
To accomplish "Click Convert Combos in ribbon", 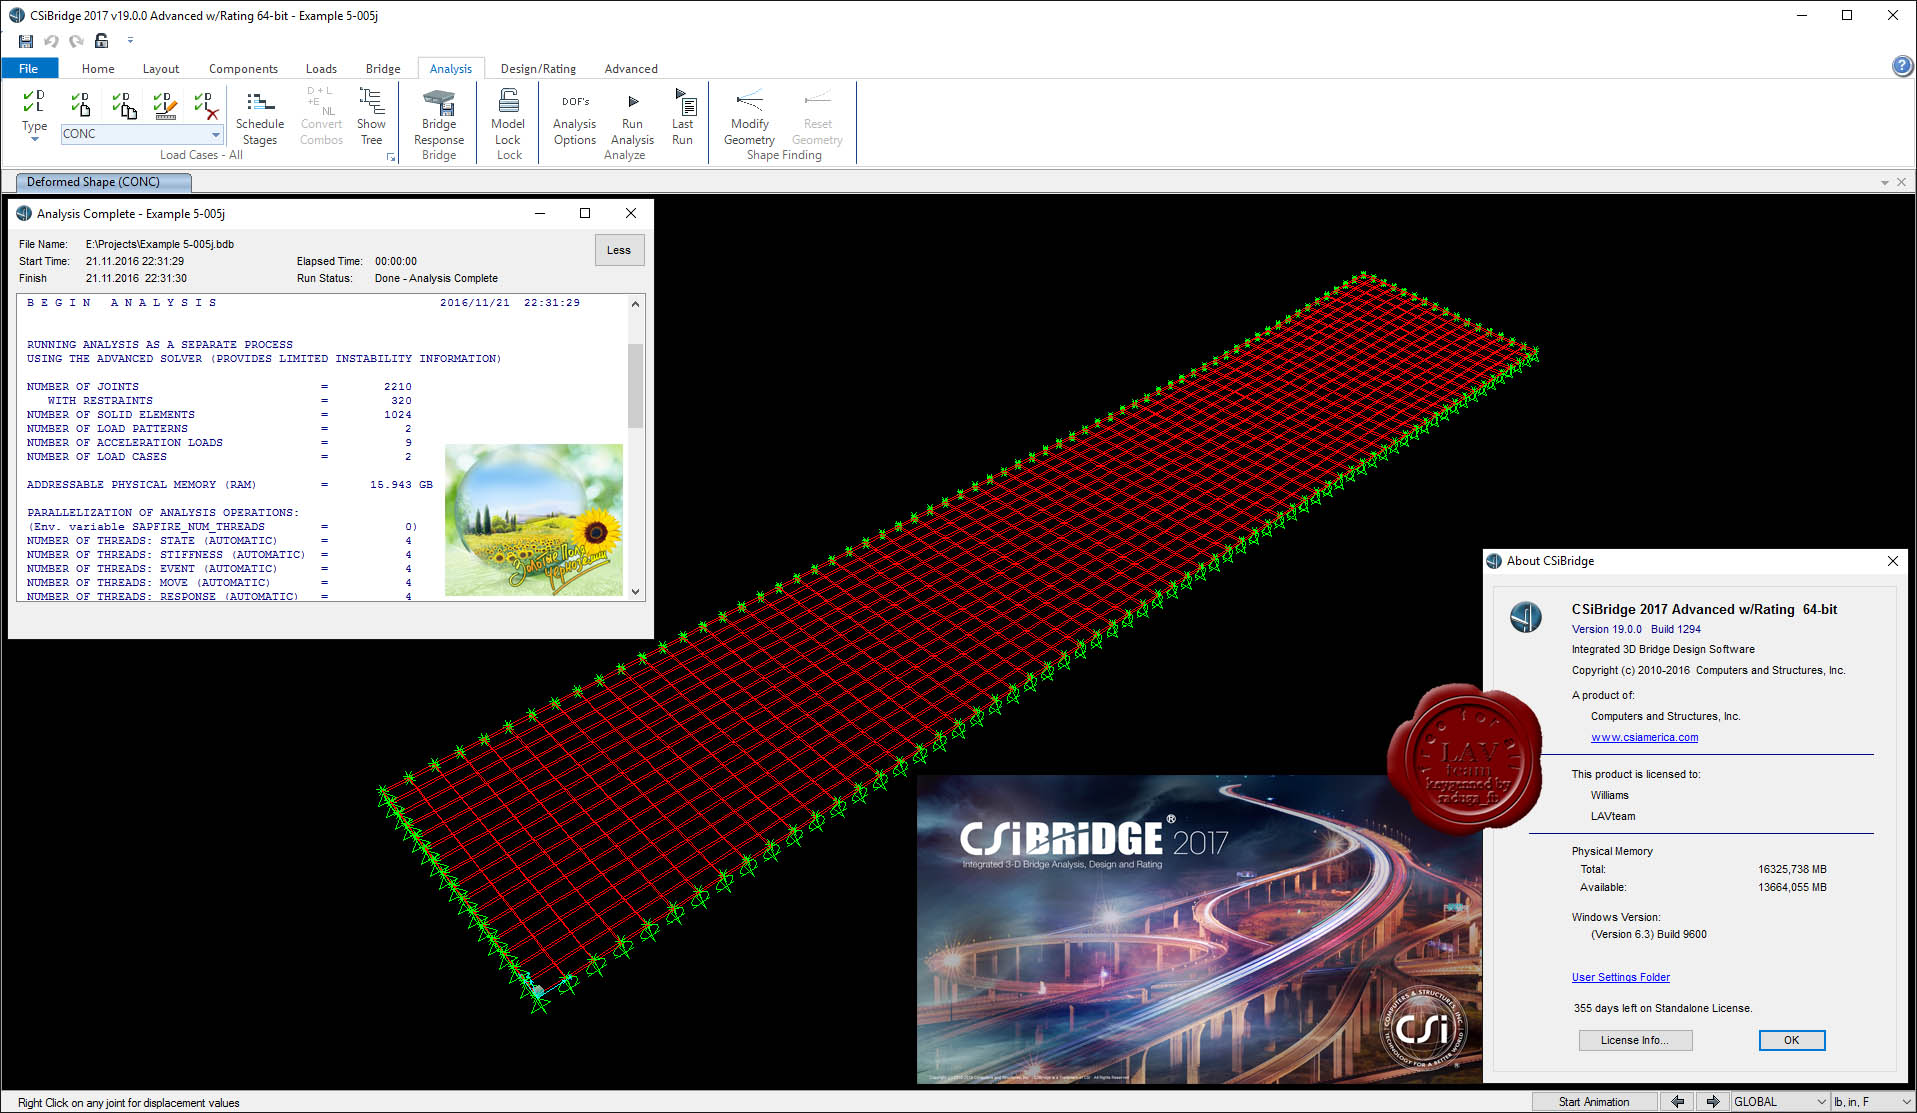I will coord(321,118).
